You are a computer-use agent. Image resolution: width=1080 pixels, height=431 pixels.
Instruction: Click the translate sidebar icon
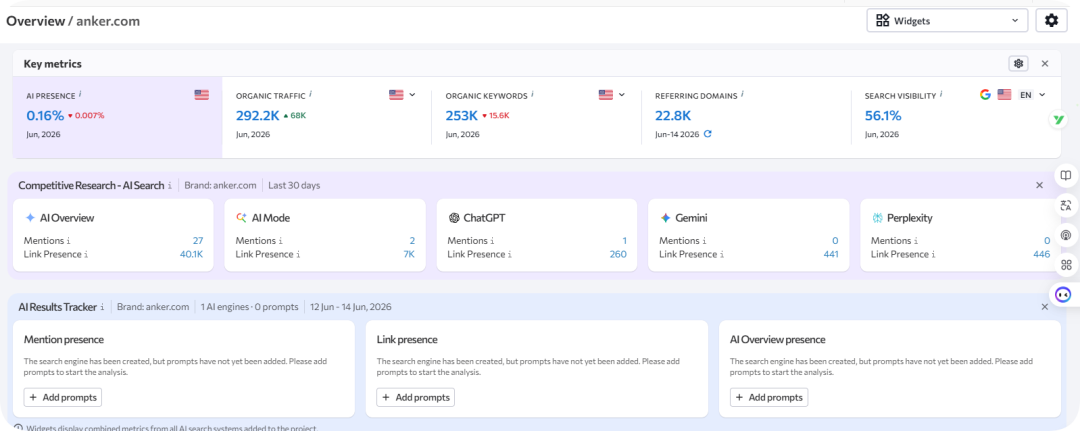tap(1066, 205)
